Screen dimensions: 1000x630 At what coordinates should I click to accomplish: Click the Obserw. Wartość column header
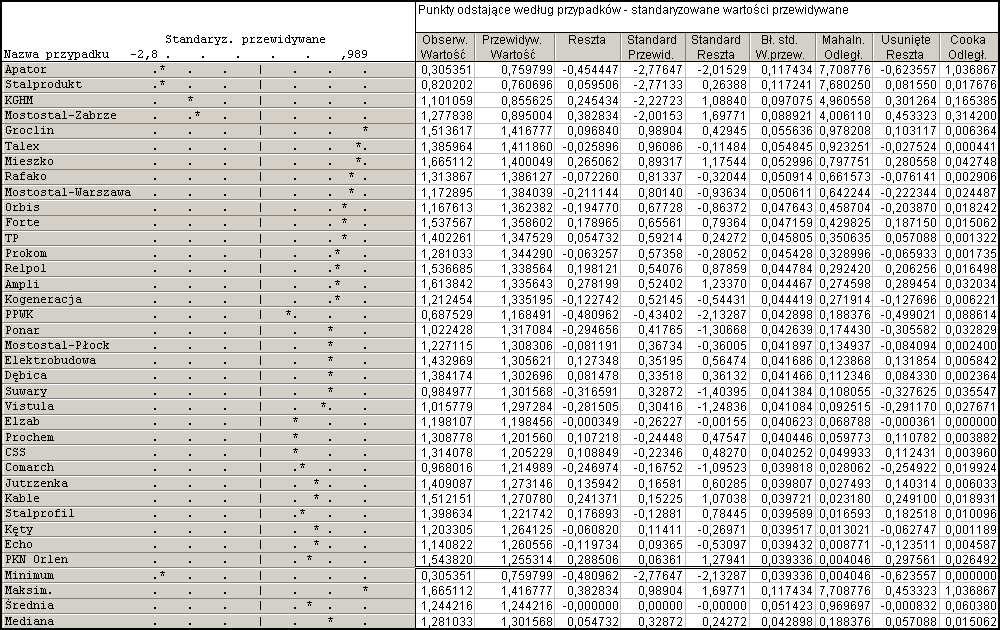[444, 47]
